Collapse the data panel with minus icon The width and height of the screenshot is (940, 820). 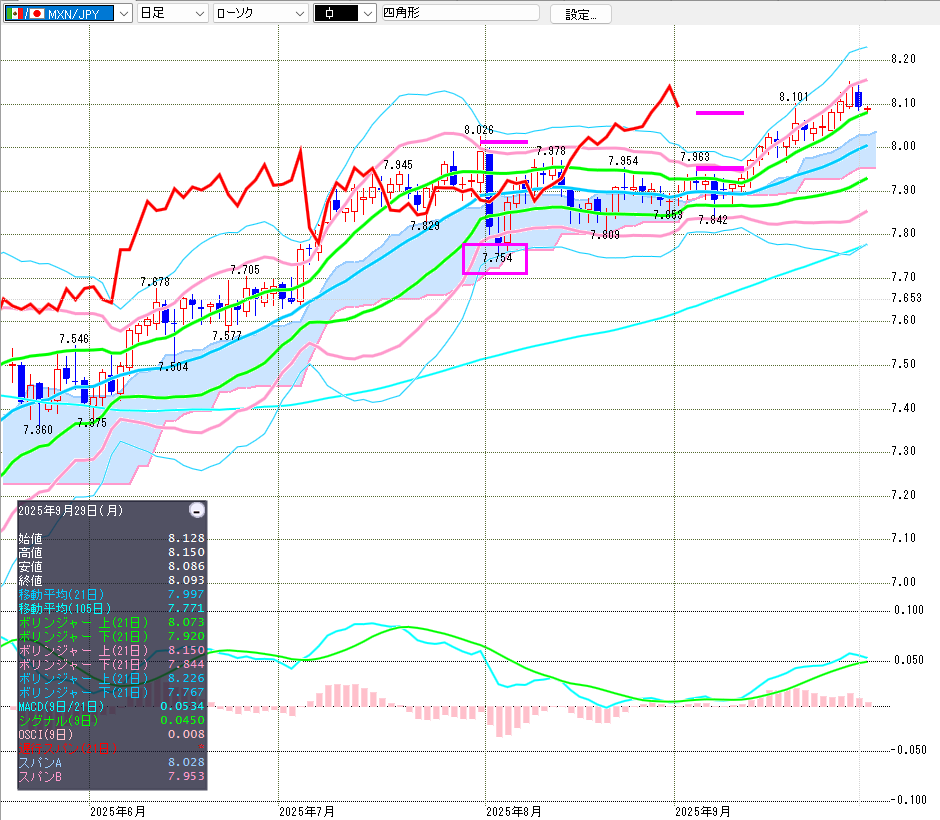tap(197, 510)
